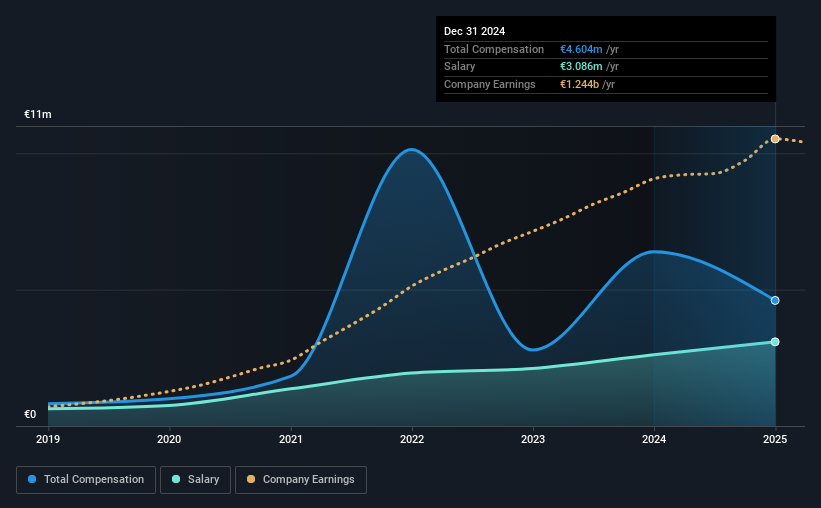Toggle the Company Earnings legend button

pos(301,480)
